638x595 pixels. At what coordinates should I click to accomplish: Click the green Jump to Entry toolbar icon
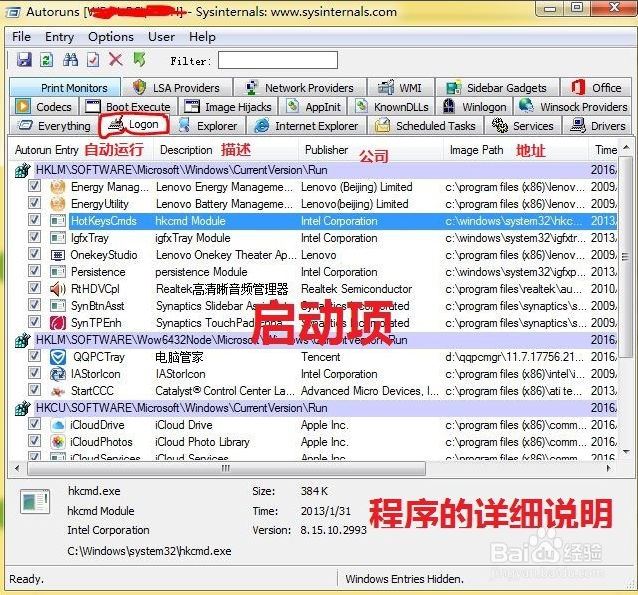140,60
